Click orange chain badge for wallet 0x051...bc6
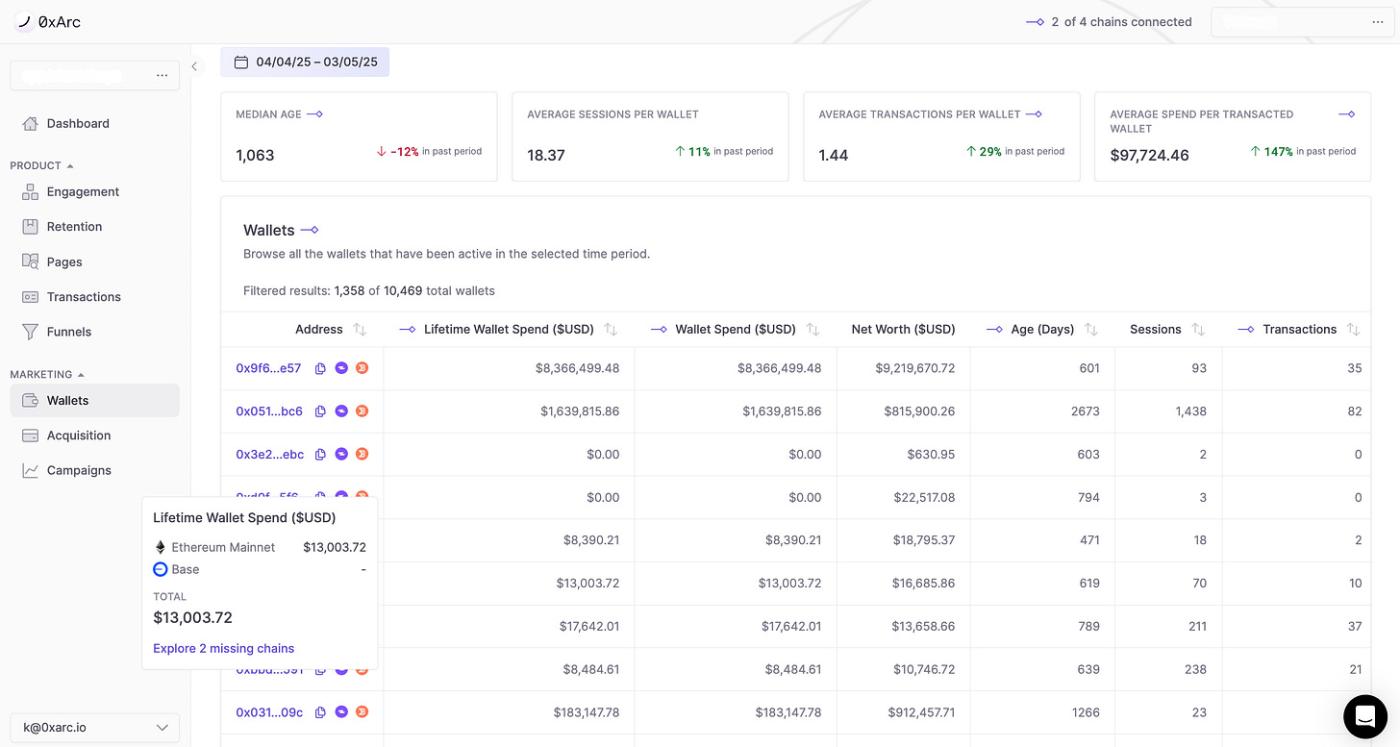The image size is (1400, 747). (x=362, y=411)
